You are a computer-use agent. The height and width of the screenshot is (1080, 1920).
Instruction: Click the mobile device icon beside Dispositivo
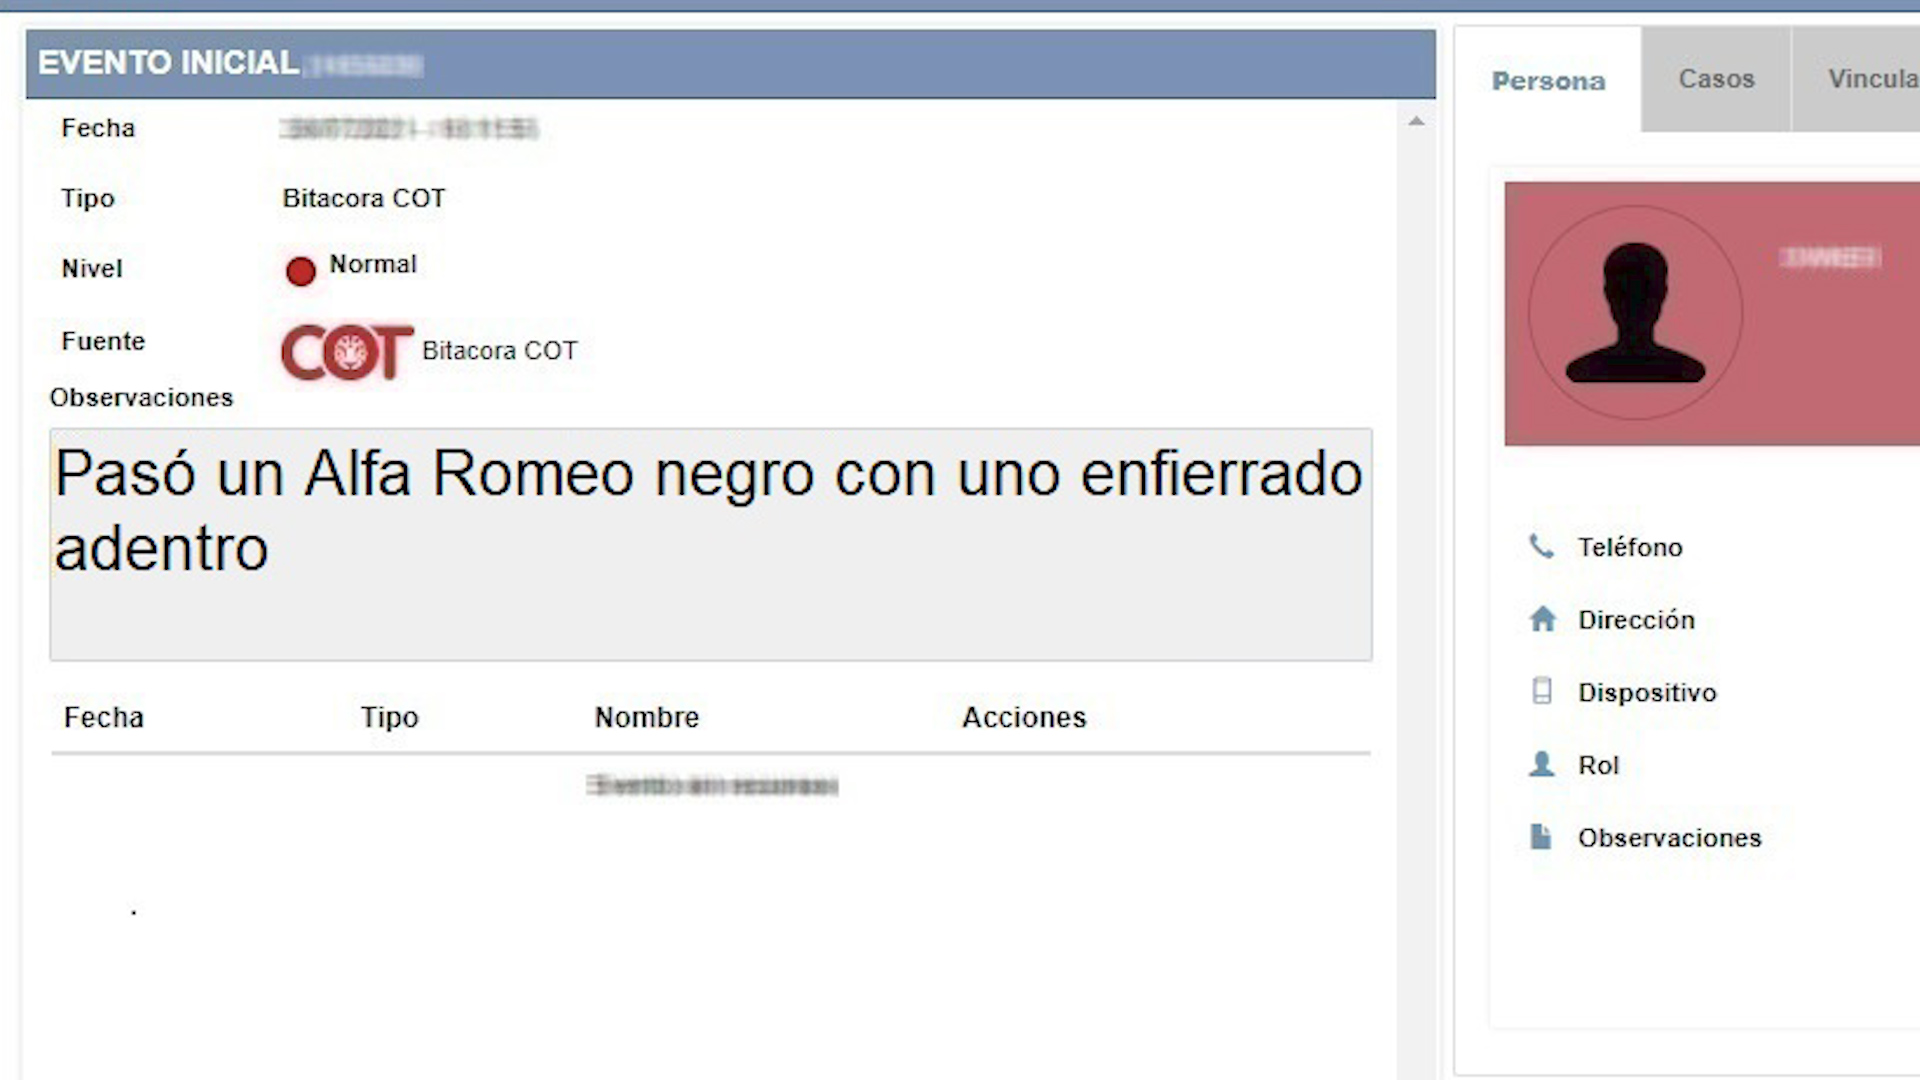click(1542, 691)
